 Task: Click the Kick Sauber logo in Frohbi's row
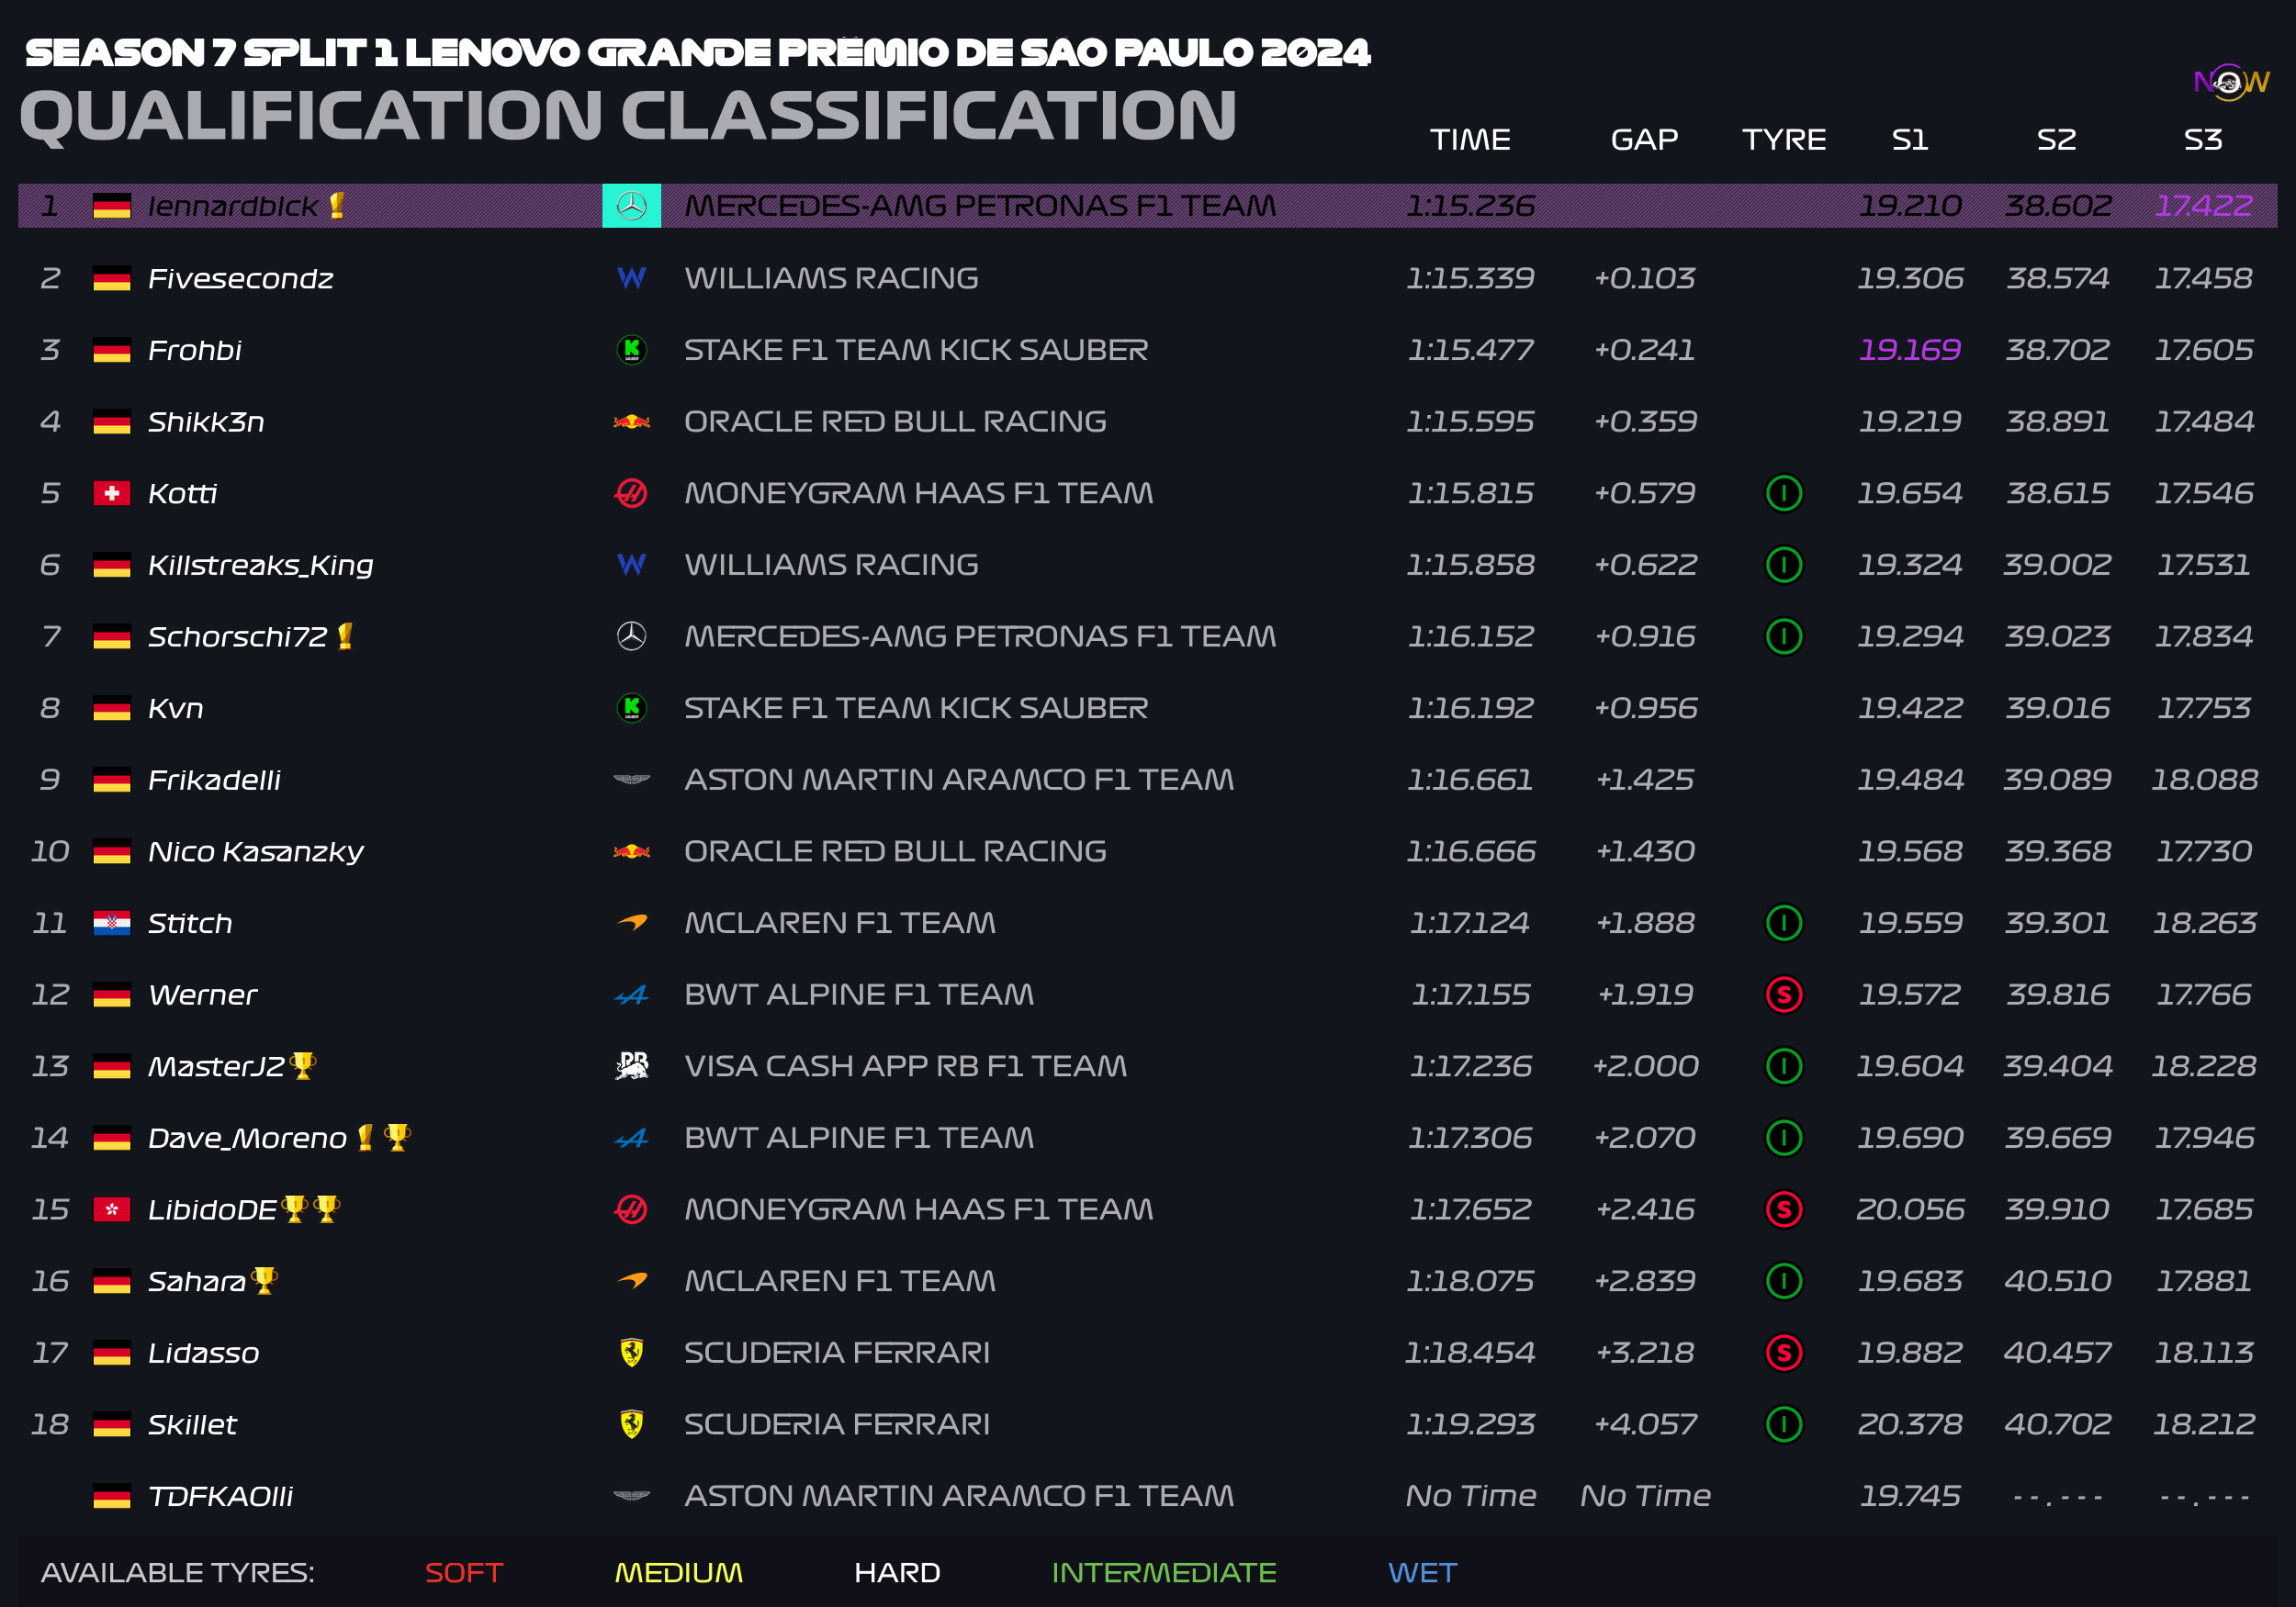(631, 350)
